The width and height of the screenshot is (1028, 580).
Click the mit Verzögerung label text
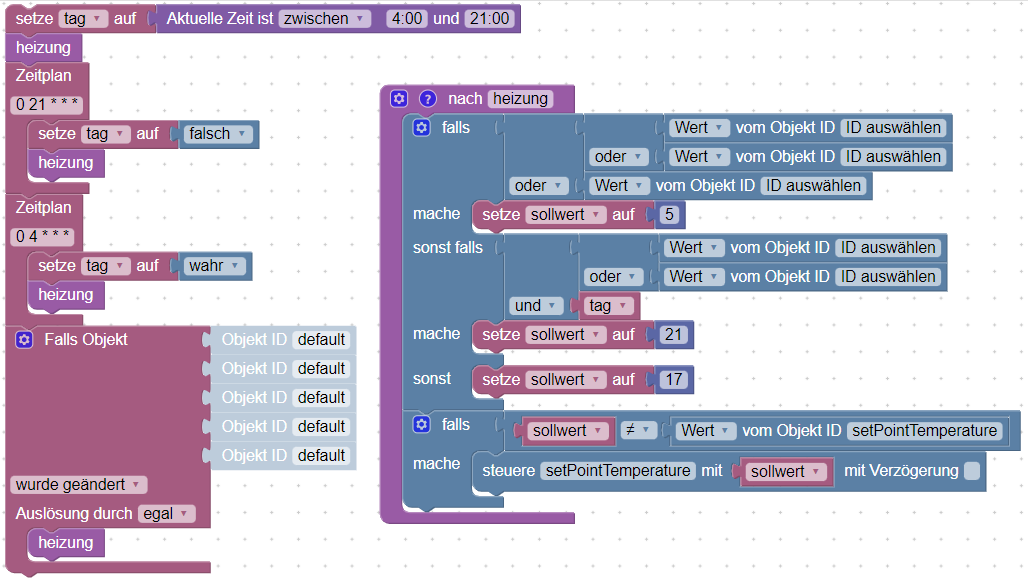tap(901, 471)
